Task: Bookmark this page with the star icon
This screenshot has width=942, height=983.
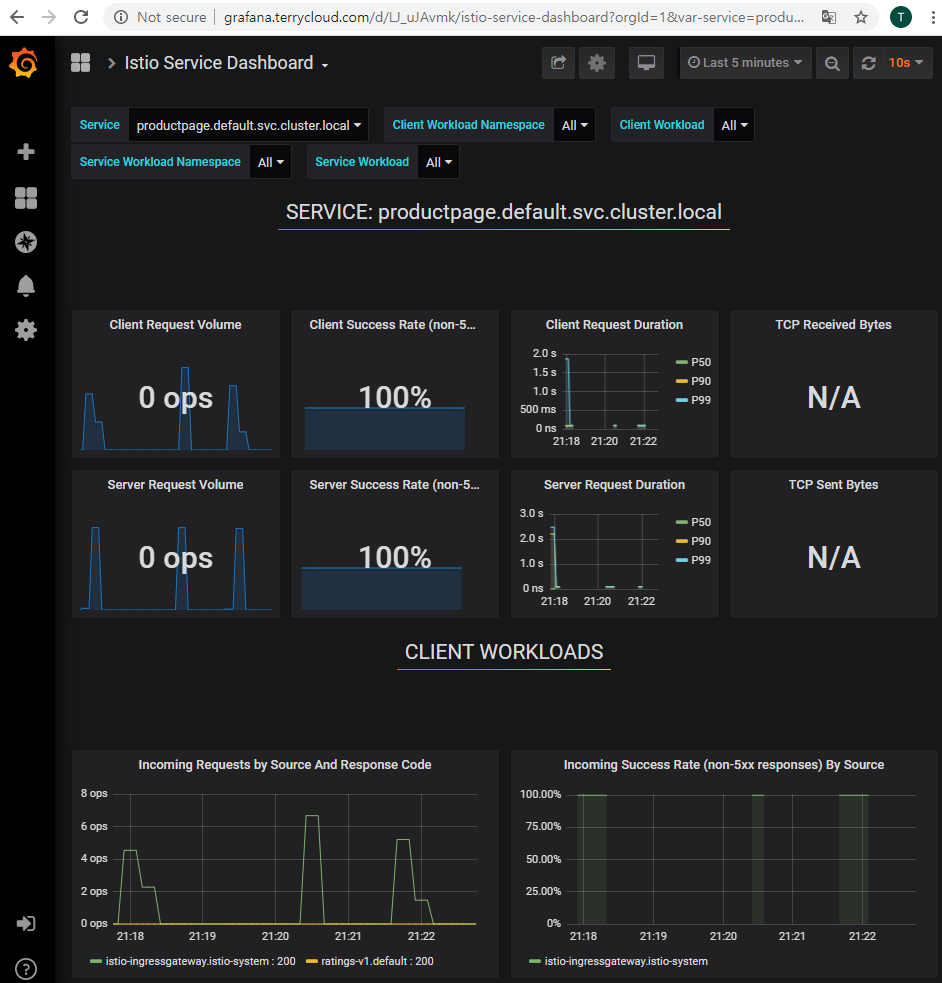Action: 861,17
